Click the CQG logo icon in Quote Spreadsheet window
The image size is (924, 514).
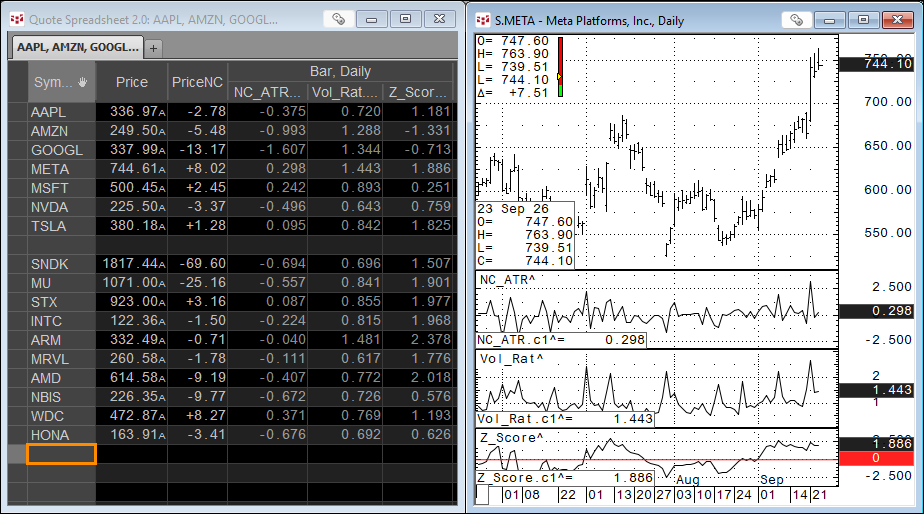point(17,19)
